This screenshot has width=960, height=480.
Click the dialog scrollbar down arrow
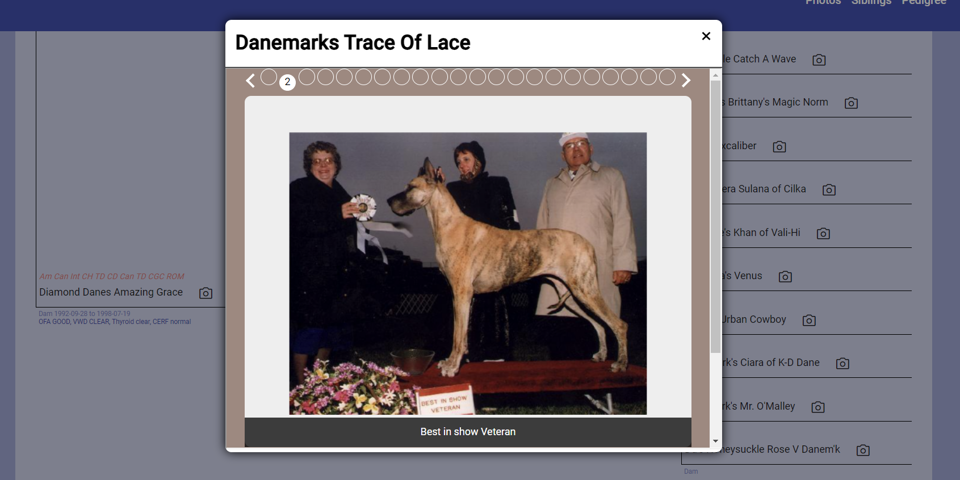click(x=716, y=441)
